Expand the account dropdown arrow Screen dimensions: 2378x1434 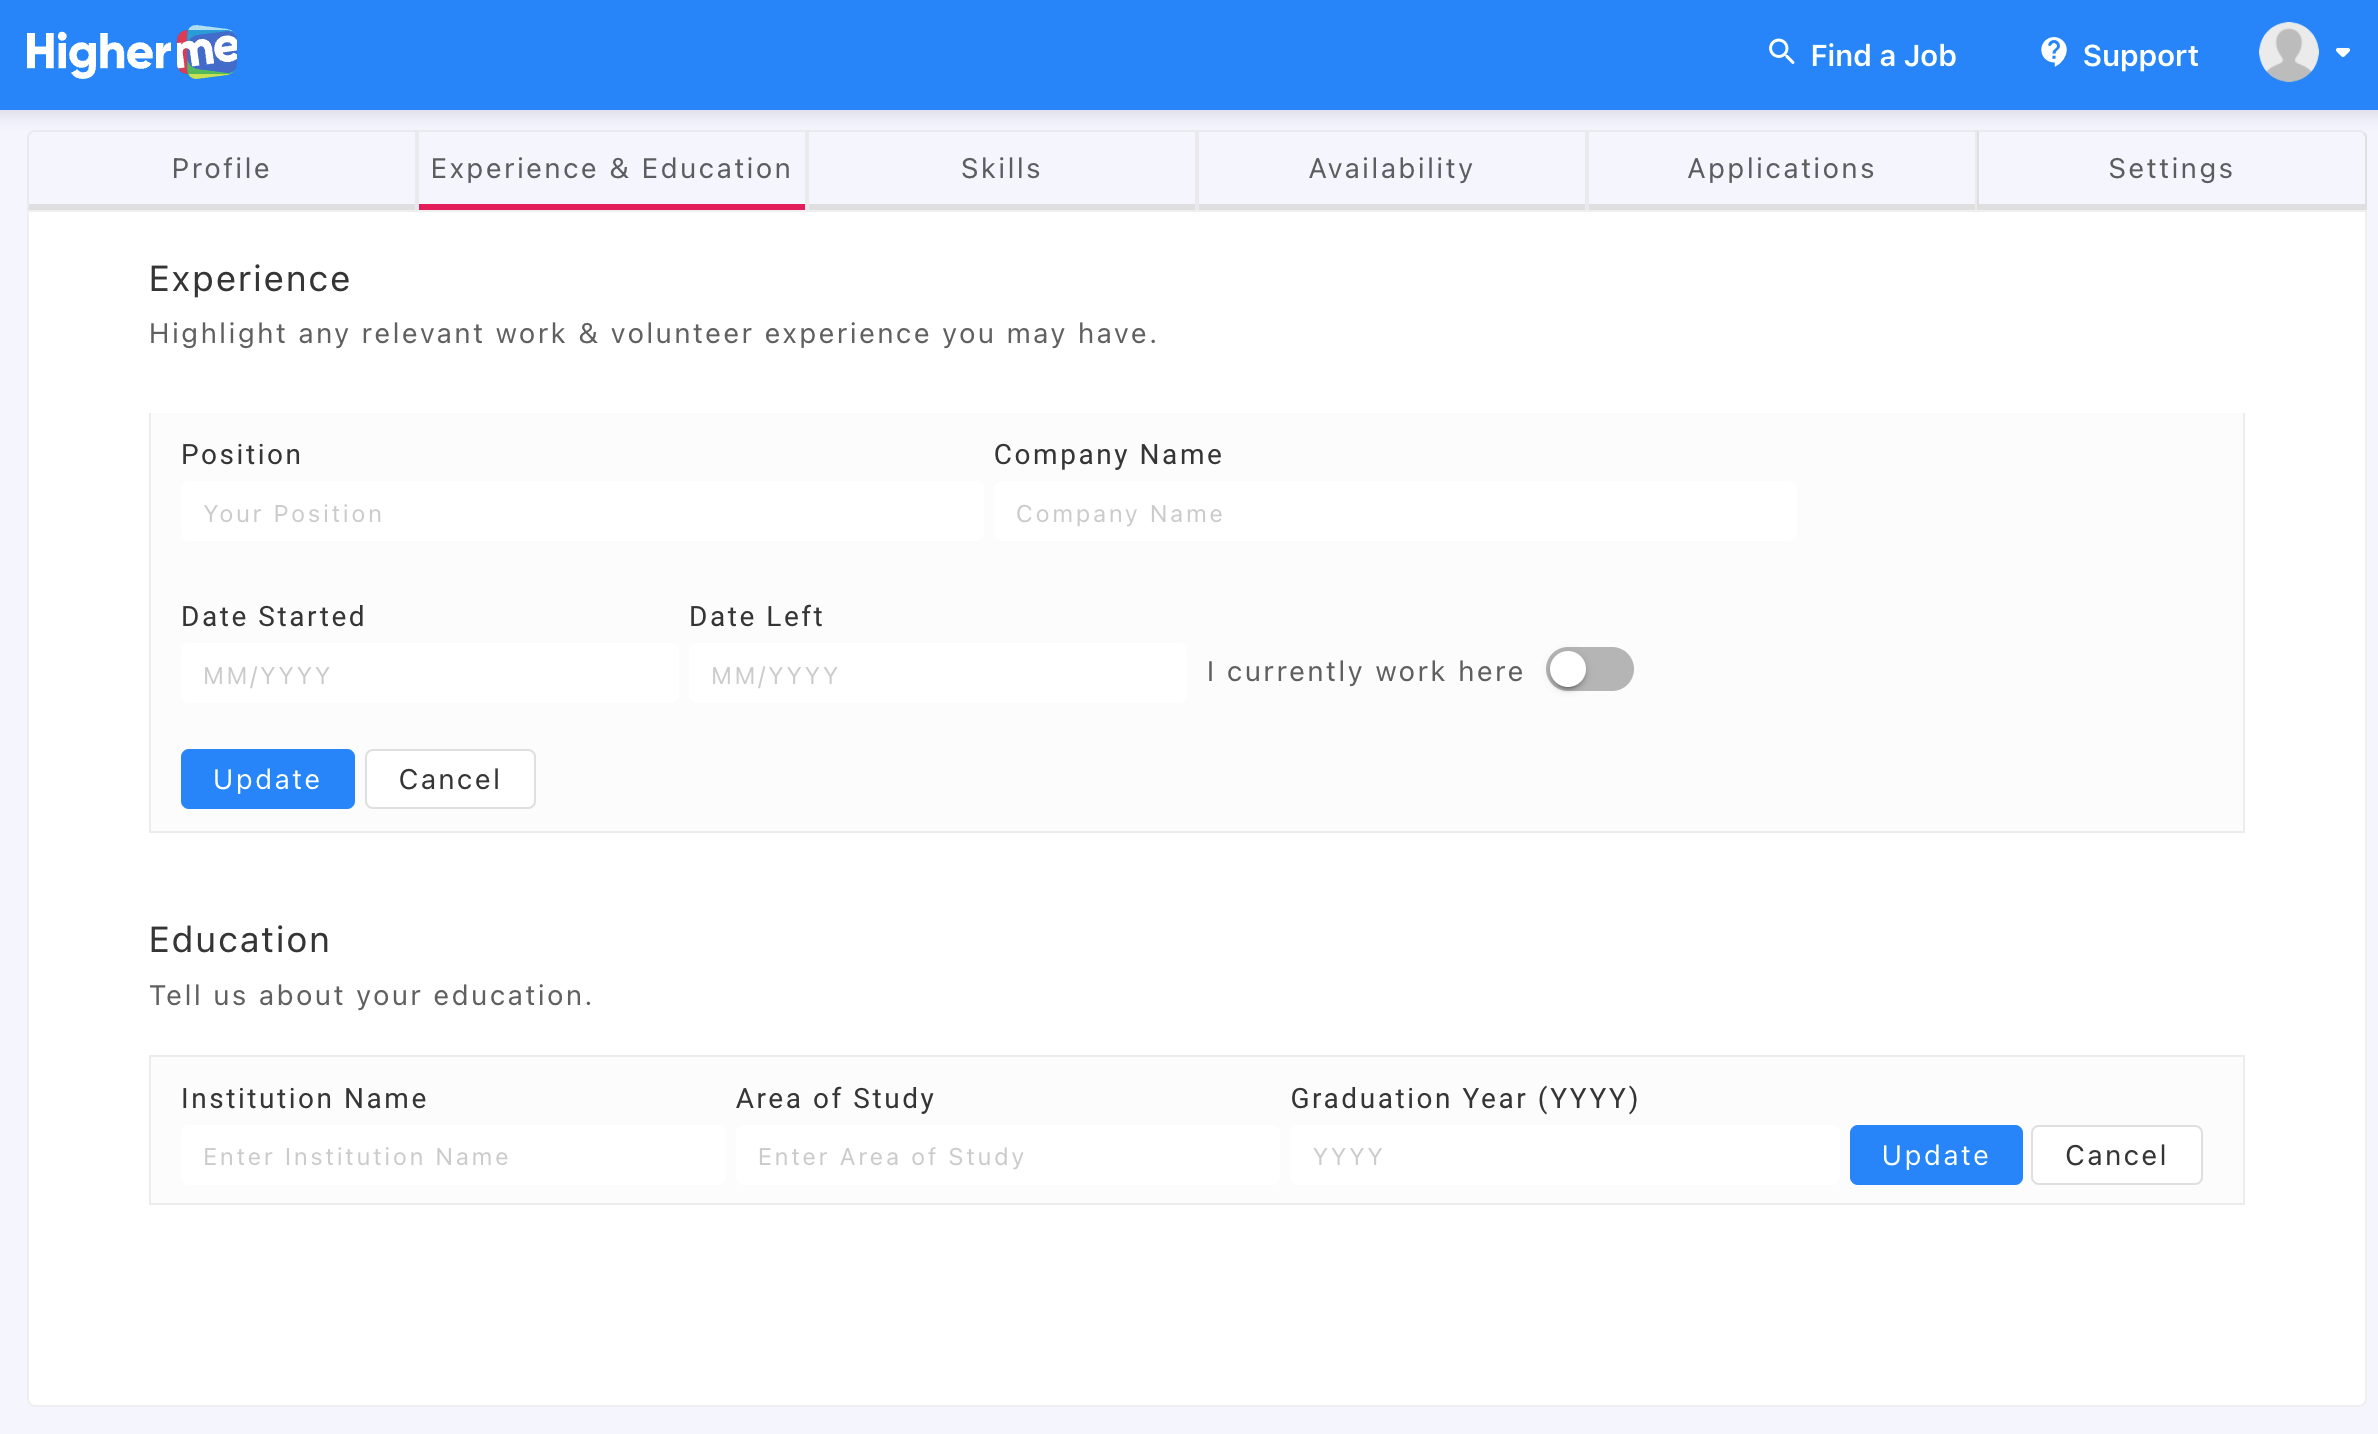pyautogui.click(x=2343, y=53)
